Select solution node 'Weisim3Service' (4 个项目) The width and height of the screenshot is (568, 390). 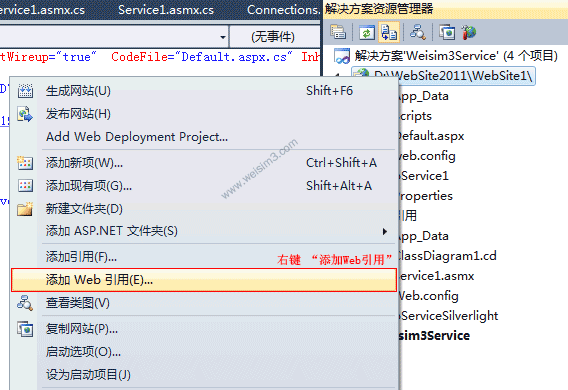coord(456,56)
